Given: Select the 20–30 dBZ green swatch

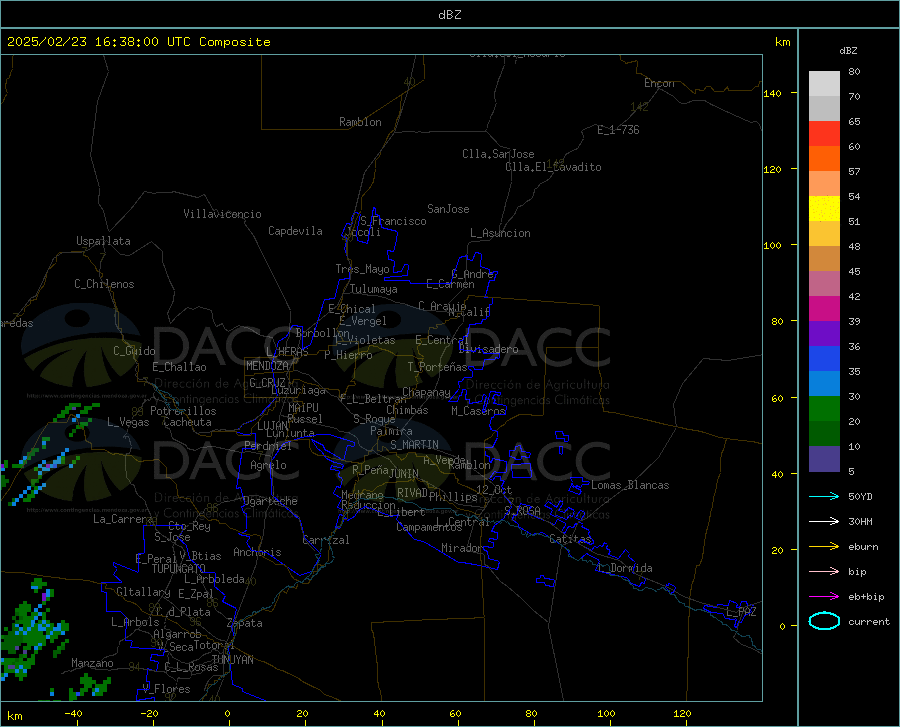Looking at the screenshot, I should [824, 409].
